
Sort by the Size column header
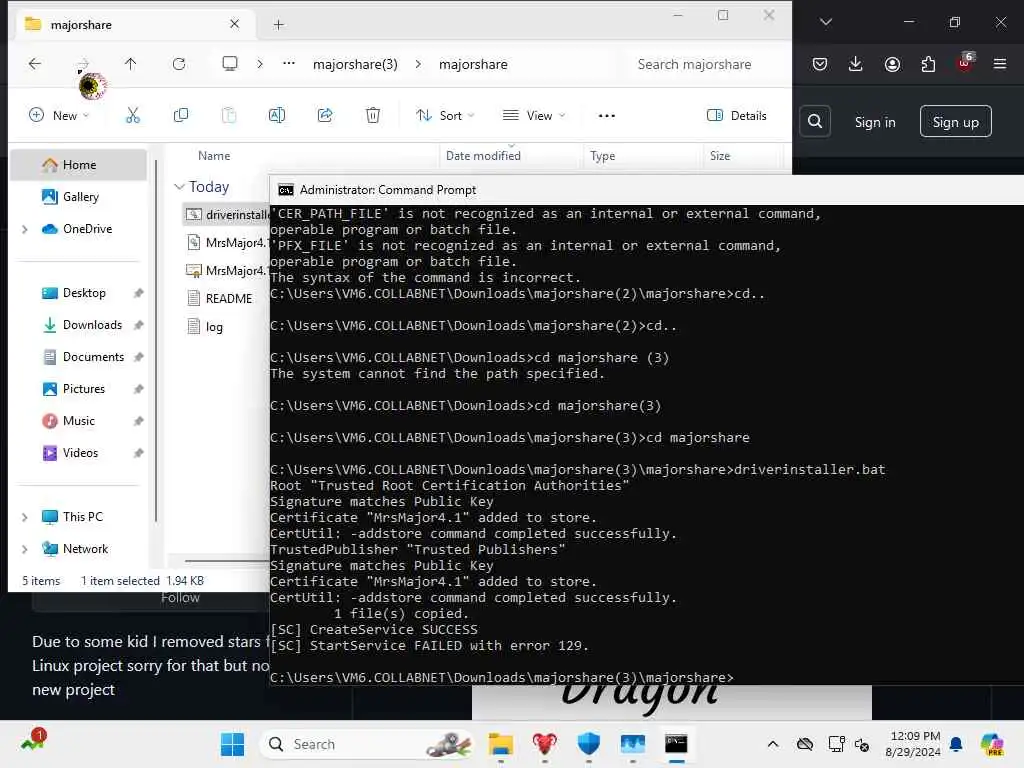click(x=720, y=156)
